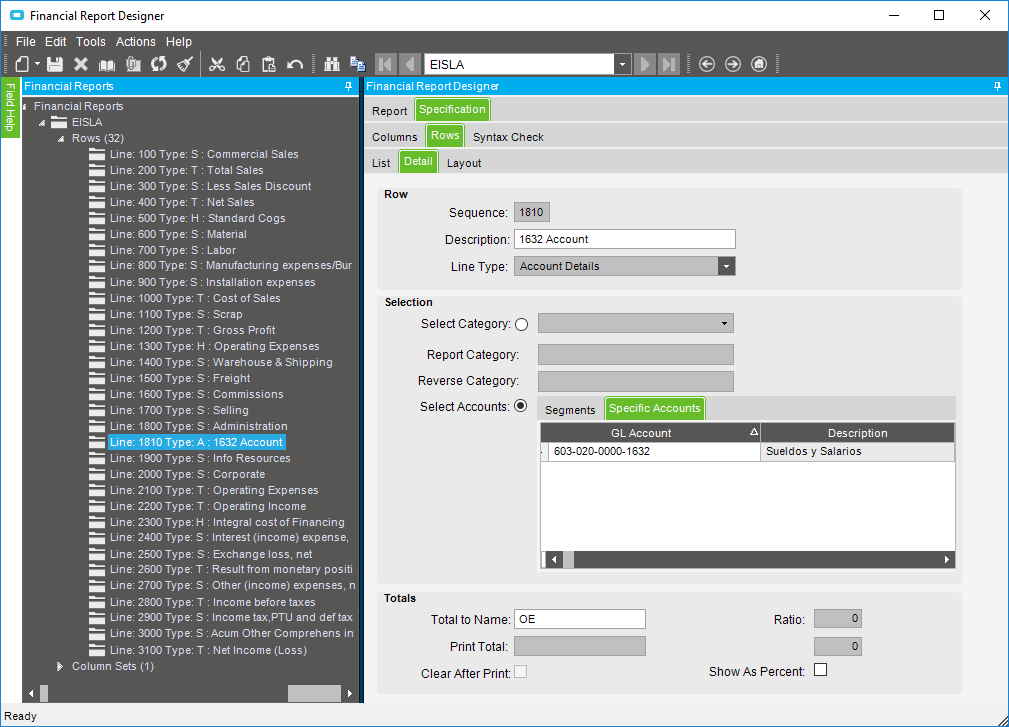
Task: Click the Forward circle arrow icon
Action: tap(733, 64)
